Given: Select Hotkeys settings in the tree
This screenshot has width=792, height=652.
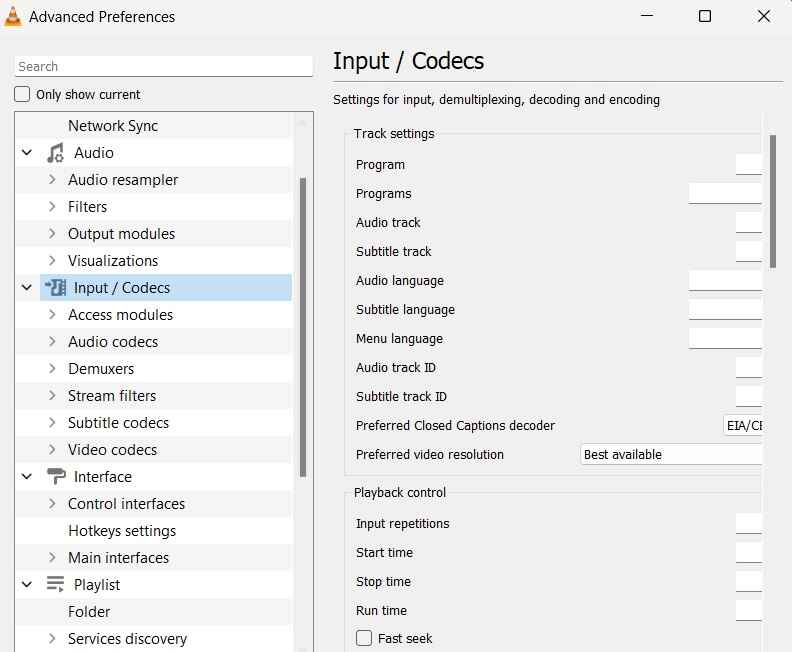Looking at the screenshot, I should click(x=122, y=531).
